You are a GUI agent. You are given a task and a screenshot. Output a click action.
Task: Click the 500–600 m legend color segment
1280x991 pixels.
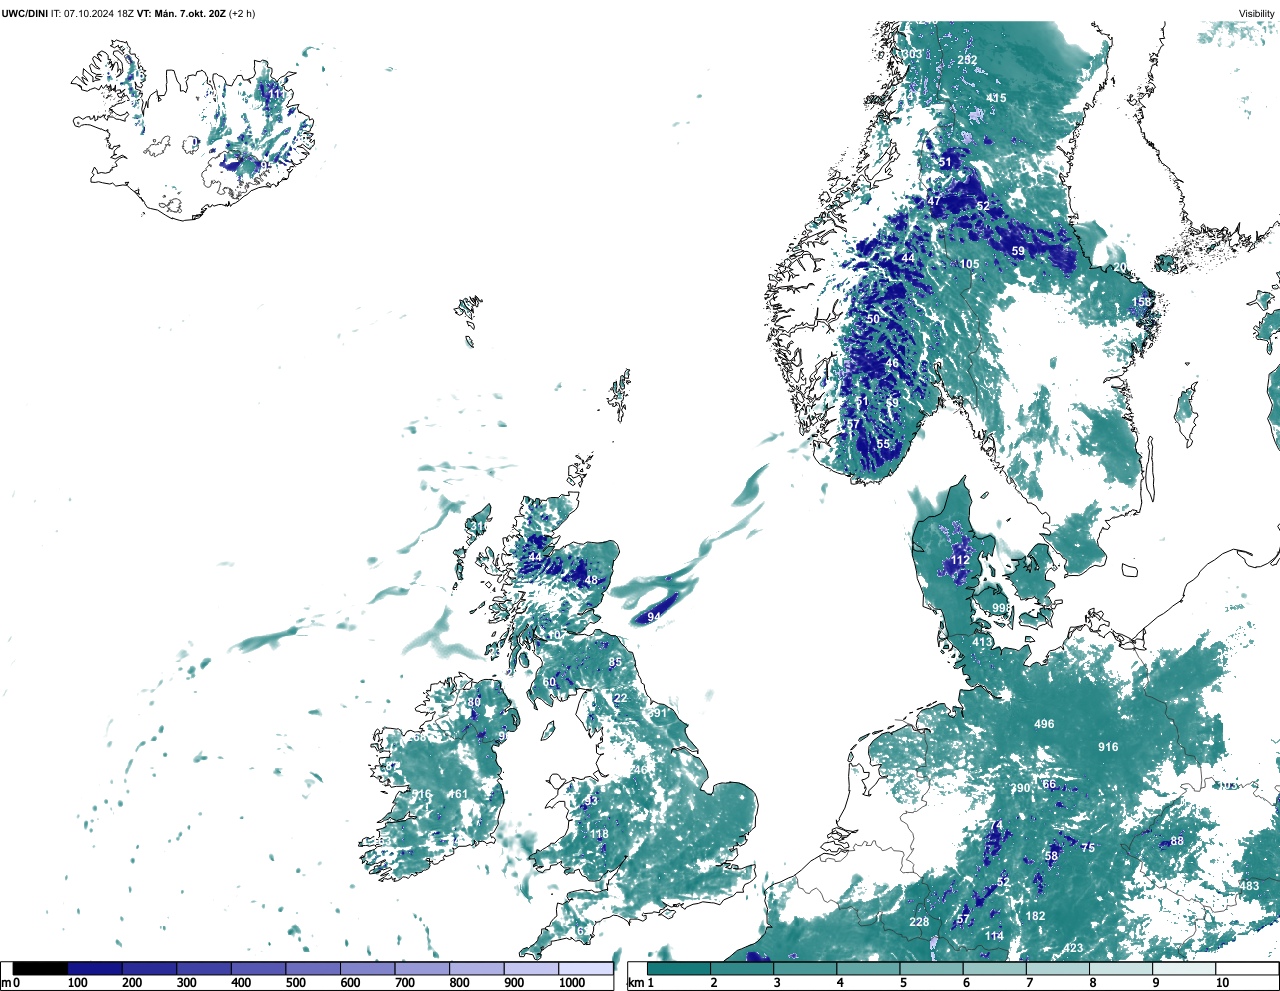[x=313, y=968]
